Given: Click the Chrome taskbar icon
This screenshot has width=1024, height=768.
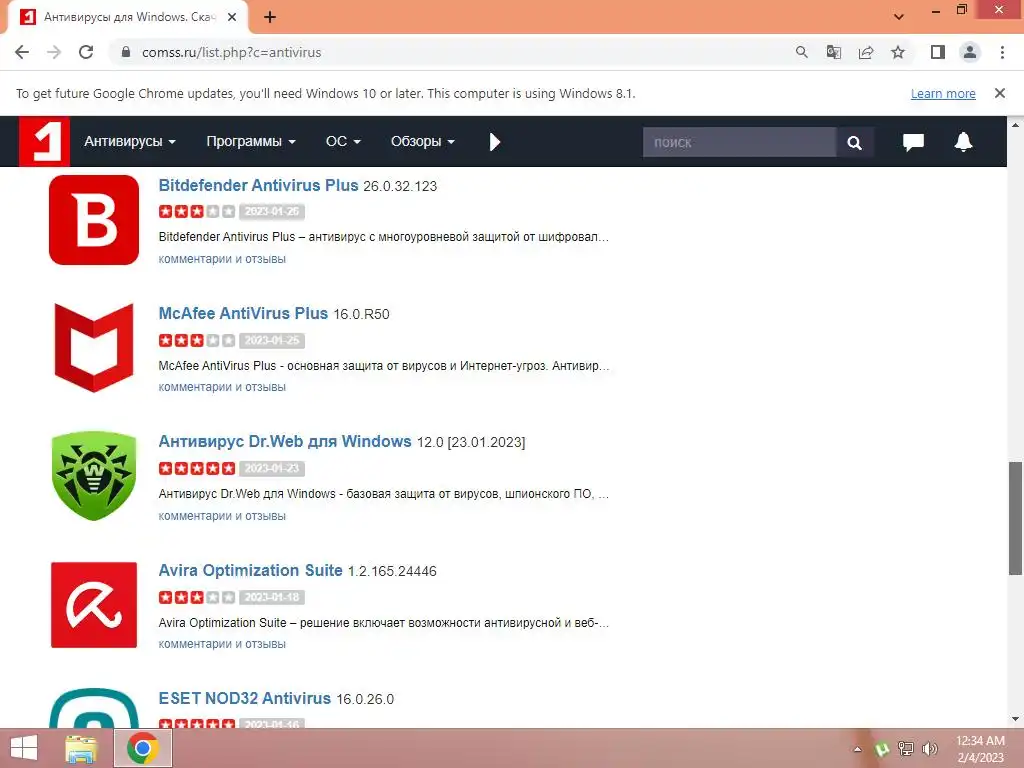Looking at the screenshot, I should tap(143, 748).
